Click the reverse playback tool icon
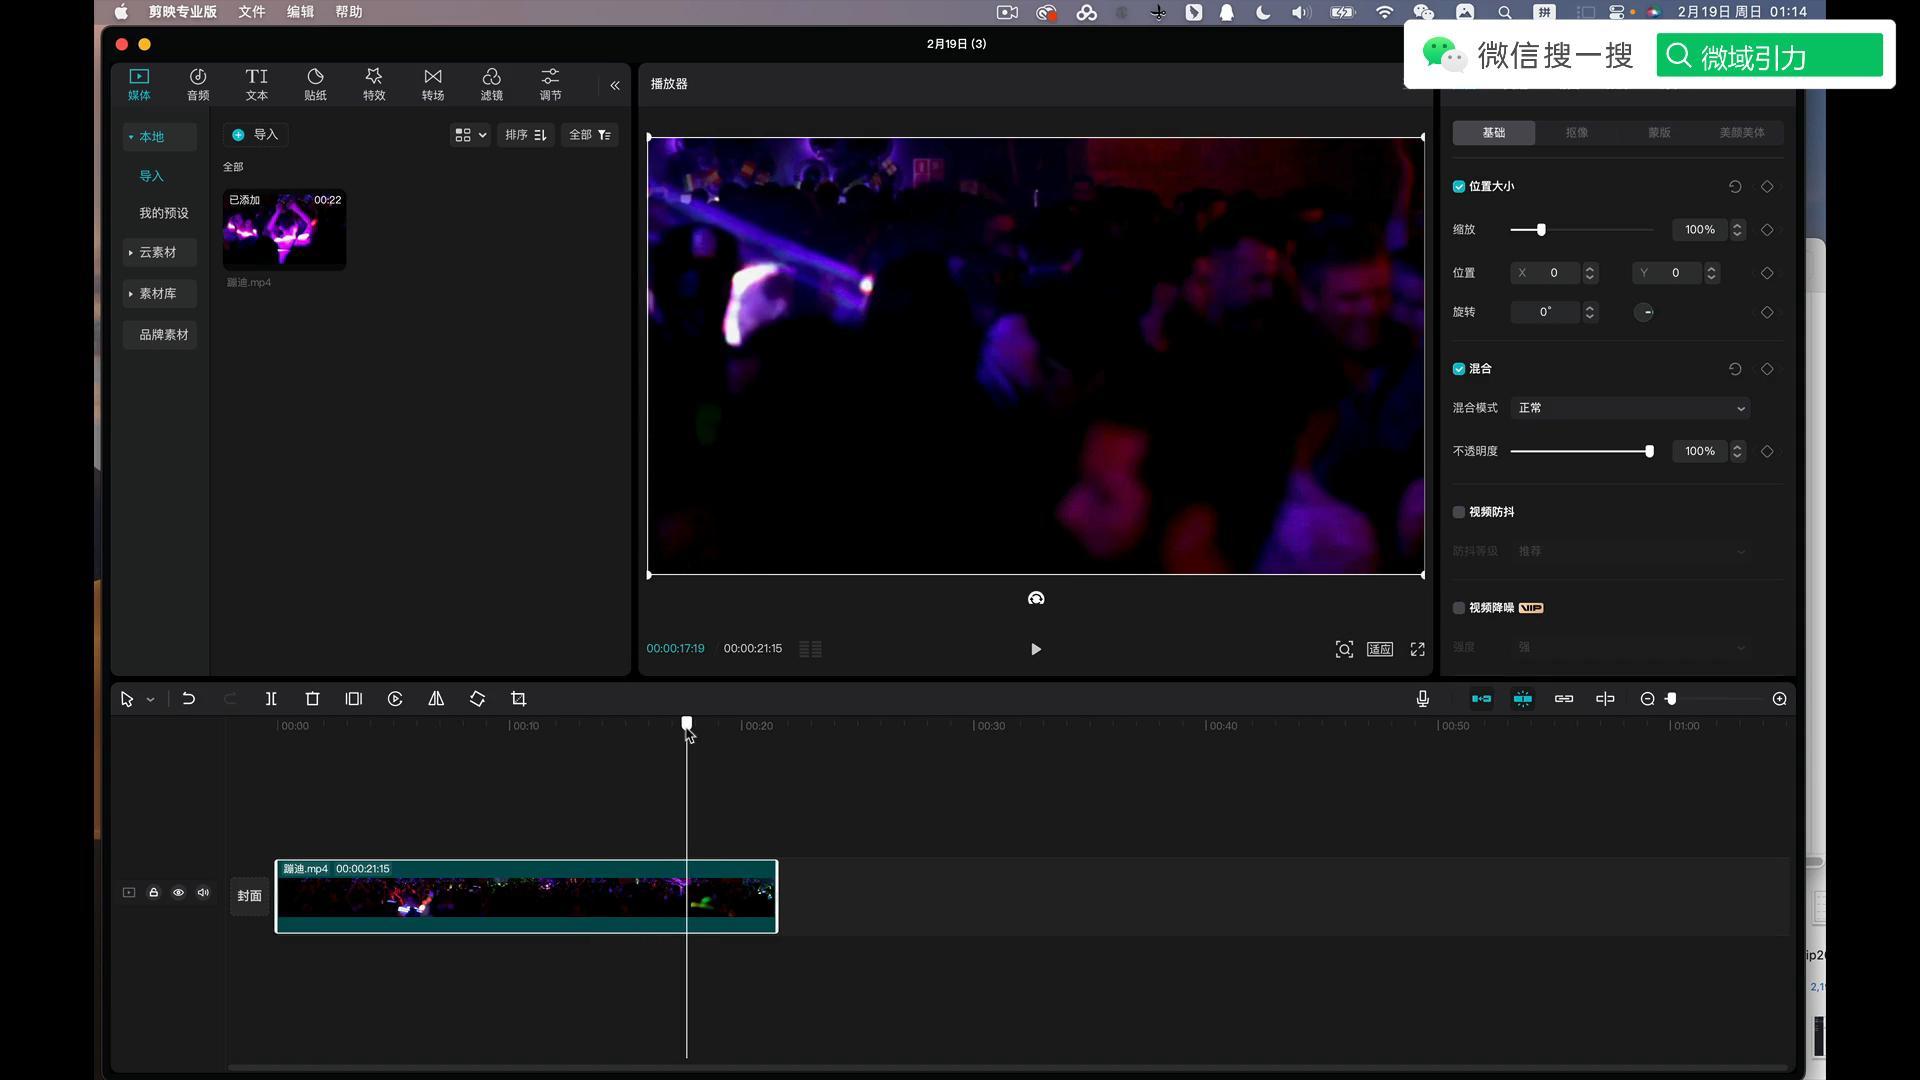Viewport: 1920px width, 1080px height. pos(395,699)
